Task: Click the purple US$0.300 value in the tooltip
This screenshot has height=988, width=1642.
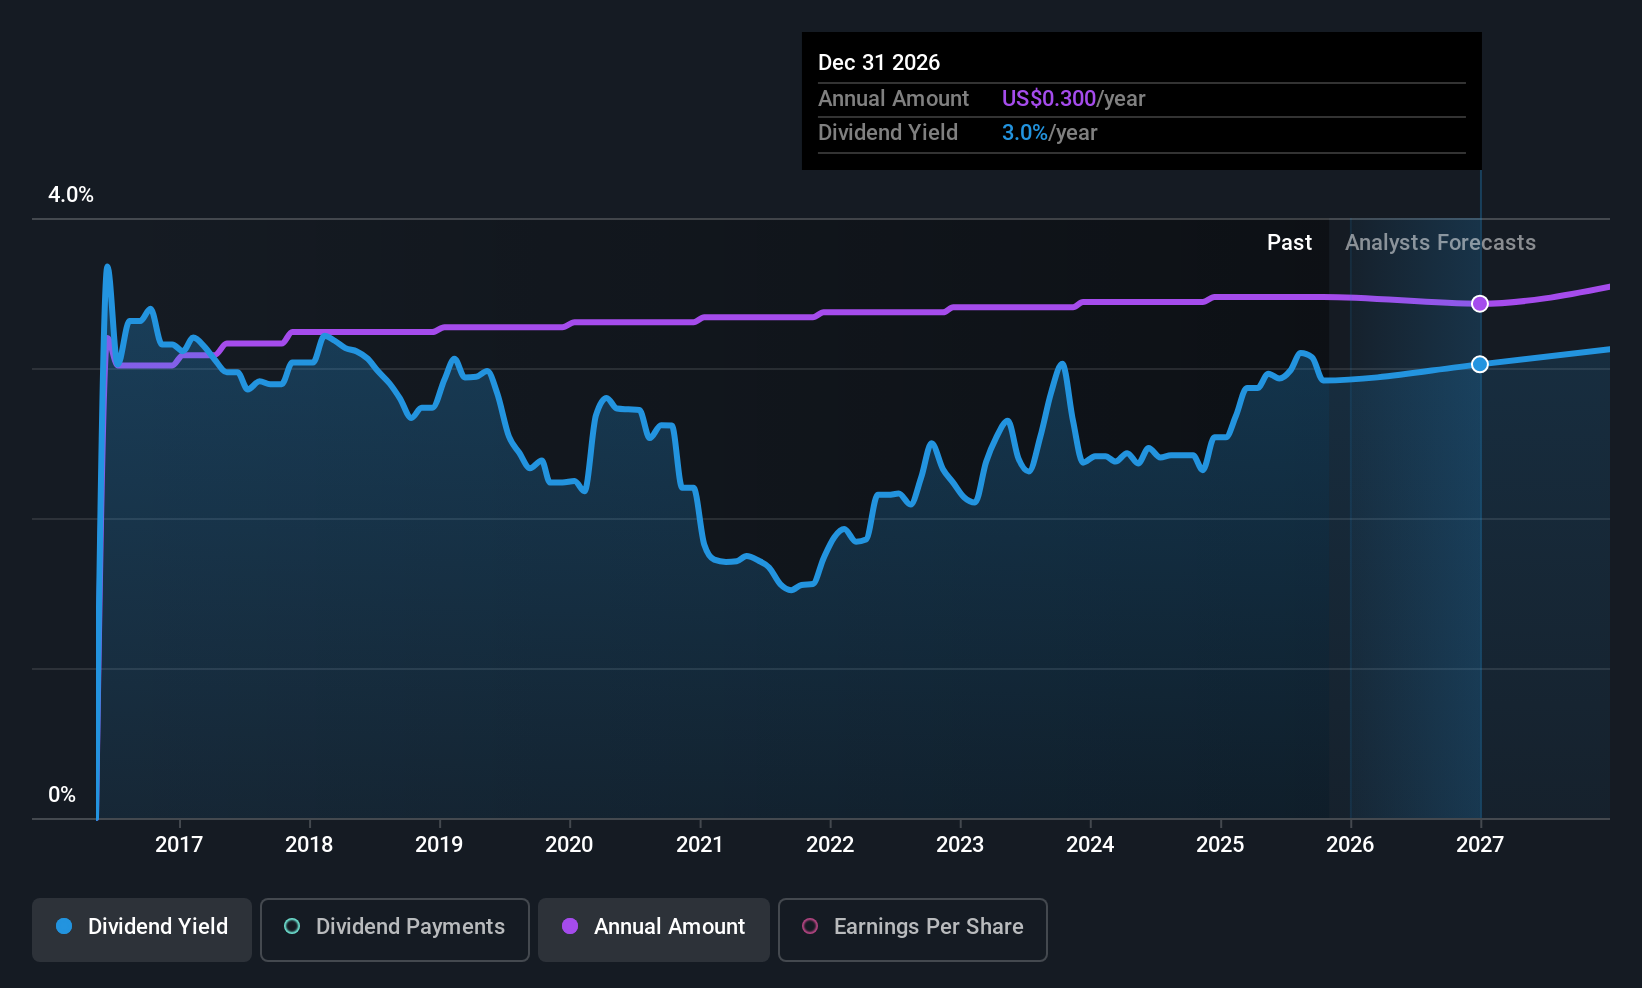Action: pyautogui.click(x=1048, y=98)
